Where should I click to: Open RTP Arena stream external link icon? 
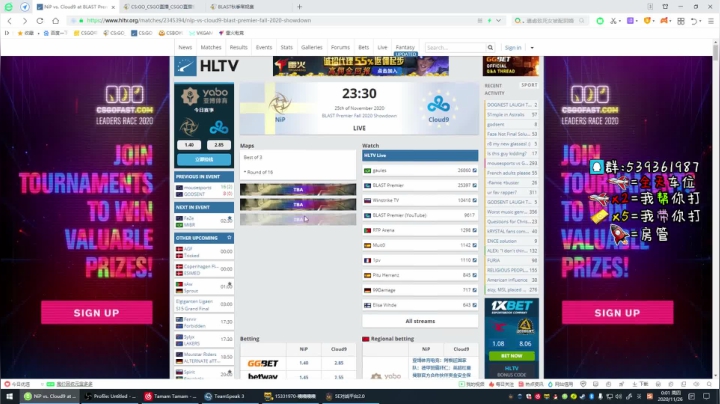[474, 230]
